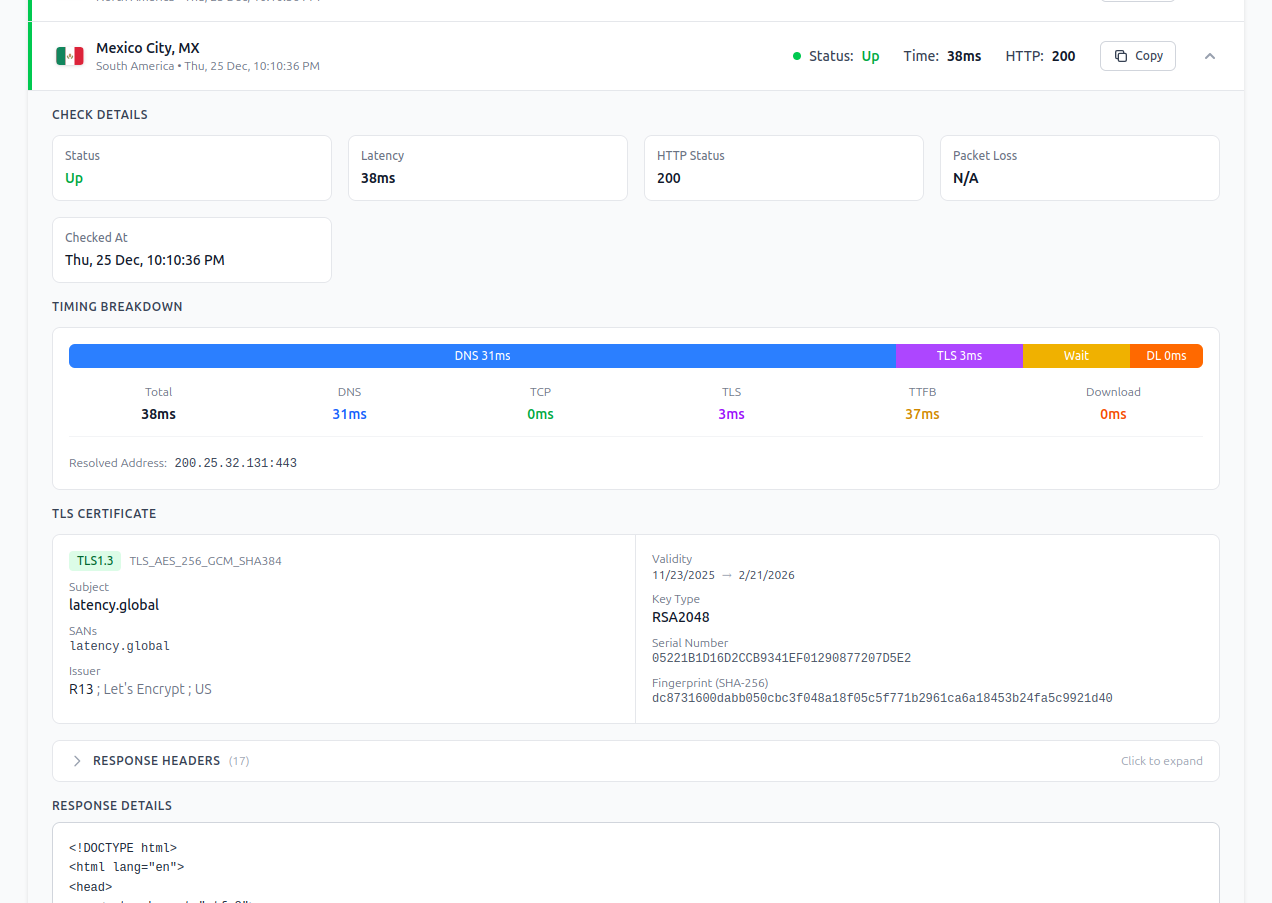Click the green status dot next to 'Up'
Screen dimensions: 1272x903
pyautogui.click(x=796, y=56)
